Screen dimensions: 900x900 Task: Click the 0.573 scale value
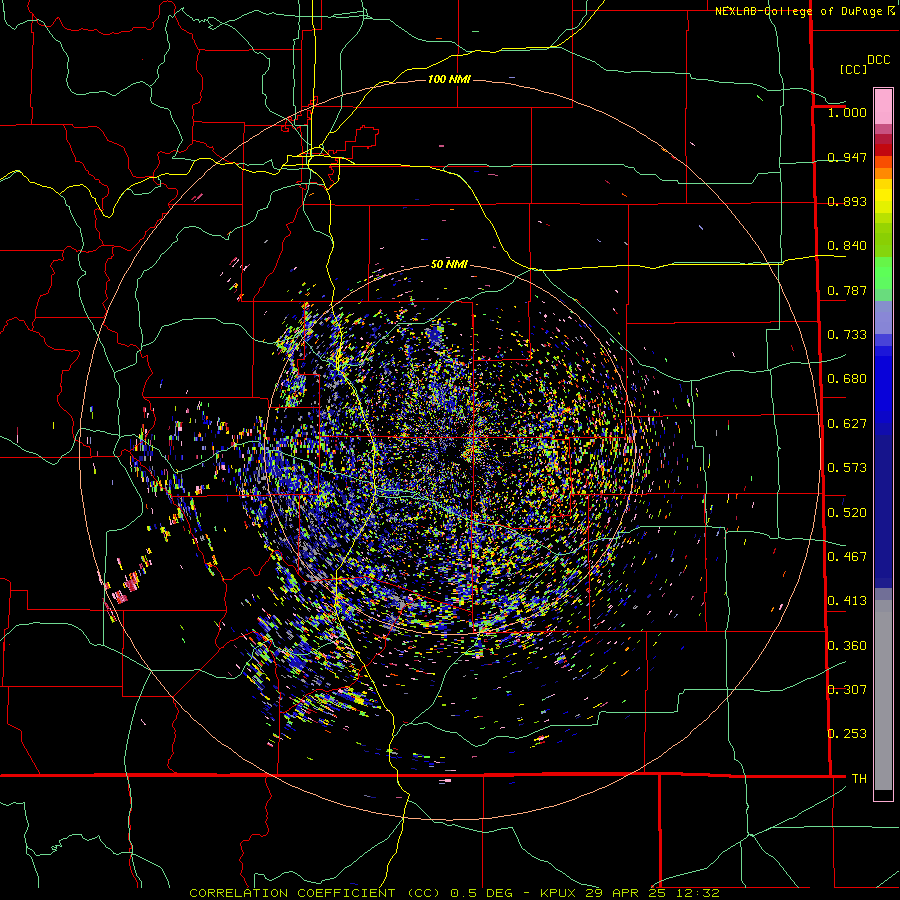click(847, 468)
